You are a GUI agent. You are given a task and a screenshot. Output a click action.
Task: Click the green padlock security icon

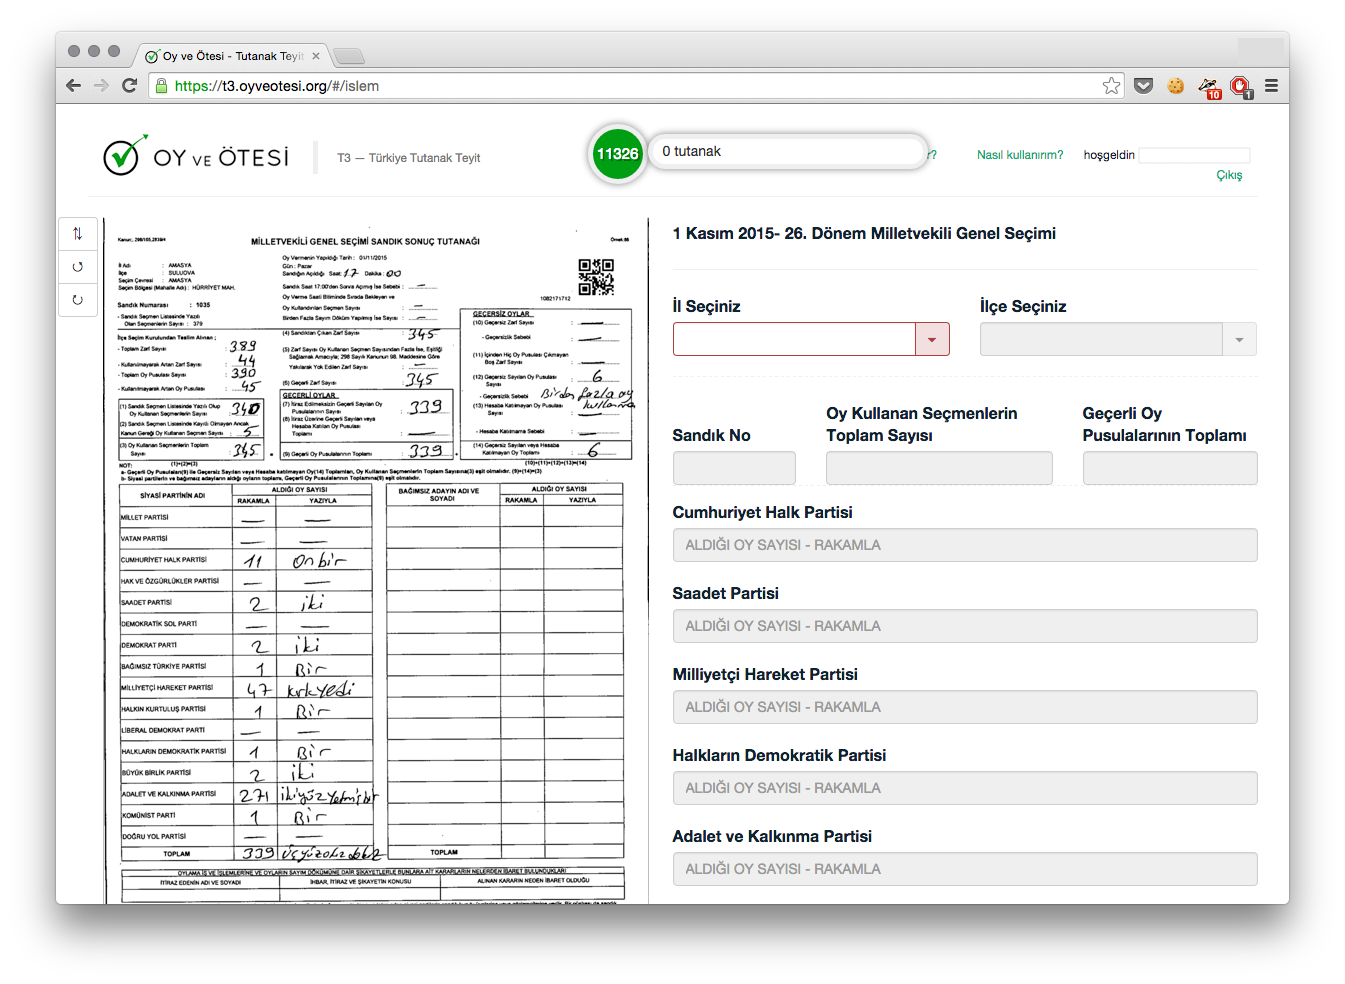pos(160,86)
